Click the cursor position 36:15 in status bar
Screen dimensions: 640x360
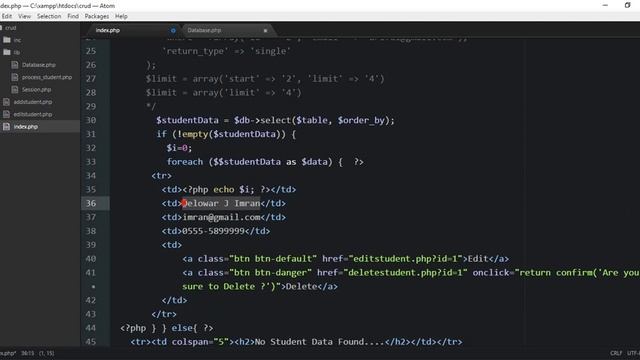[28, 353]
